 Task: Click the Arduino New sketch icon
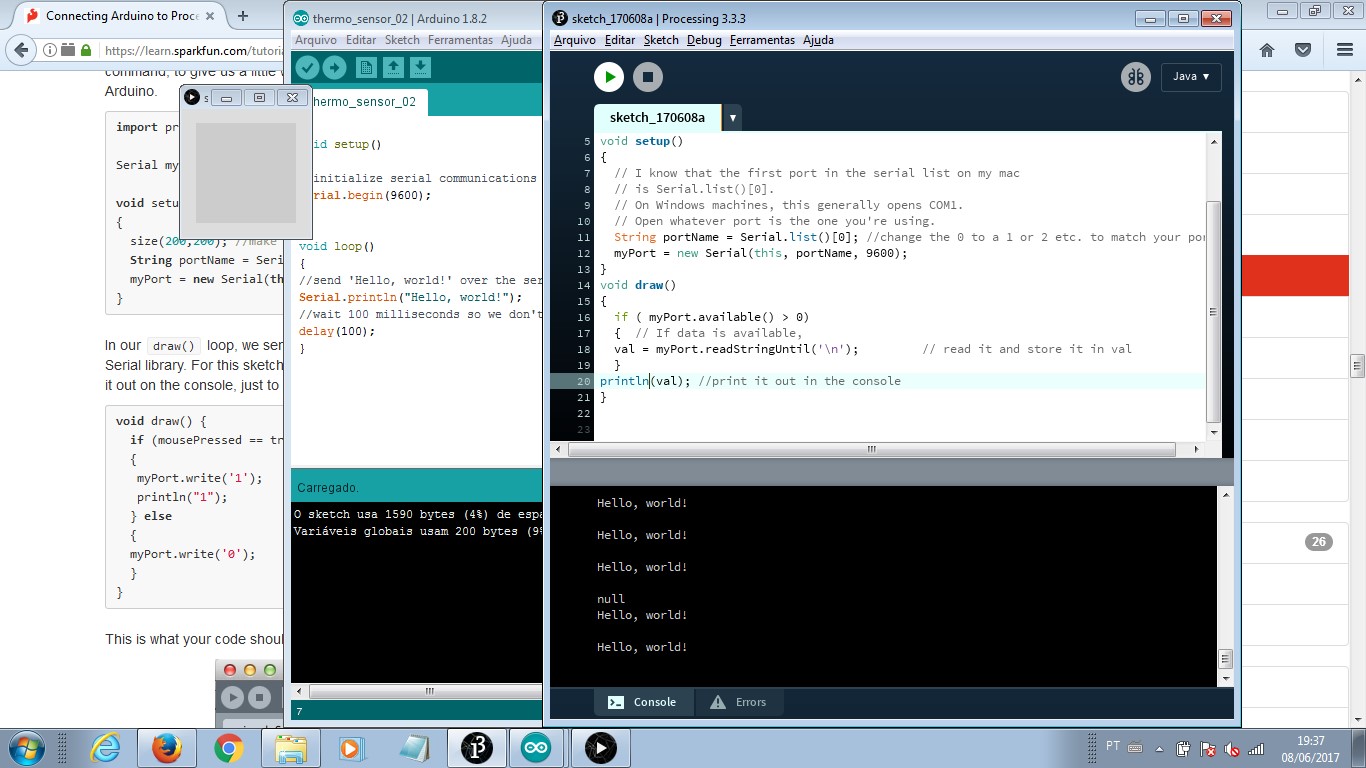tap(366, 67)
